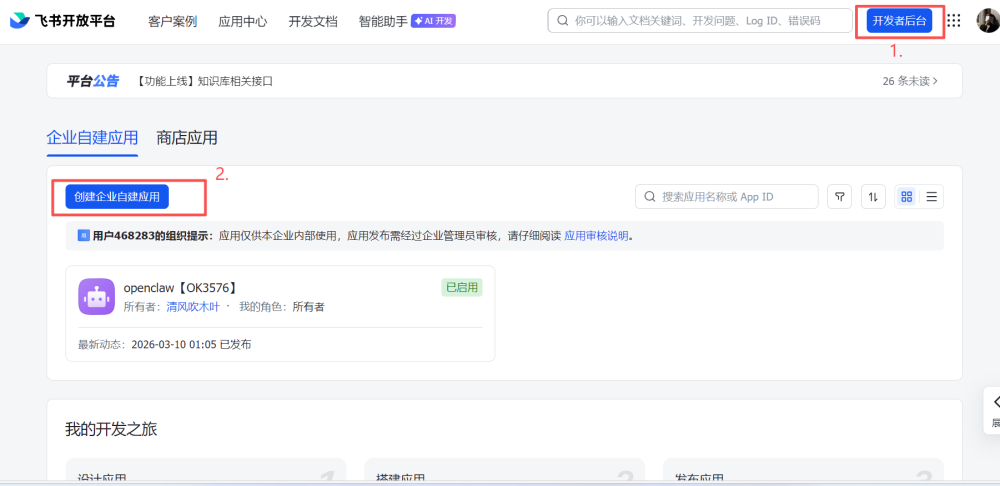
Task: Click the Feishu Open Platform logo
Action: (62, 21)
